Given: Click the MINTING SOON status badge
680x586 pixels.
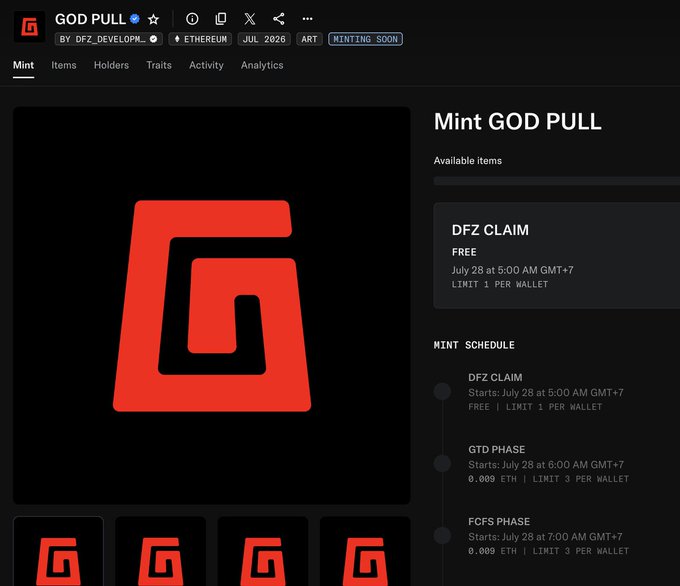Looking at the screenshot, I should (366, 39).
